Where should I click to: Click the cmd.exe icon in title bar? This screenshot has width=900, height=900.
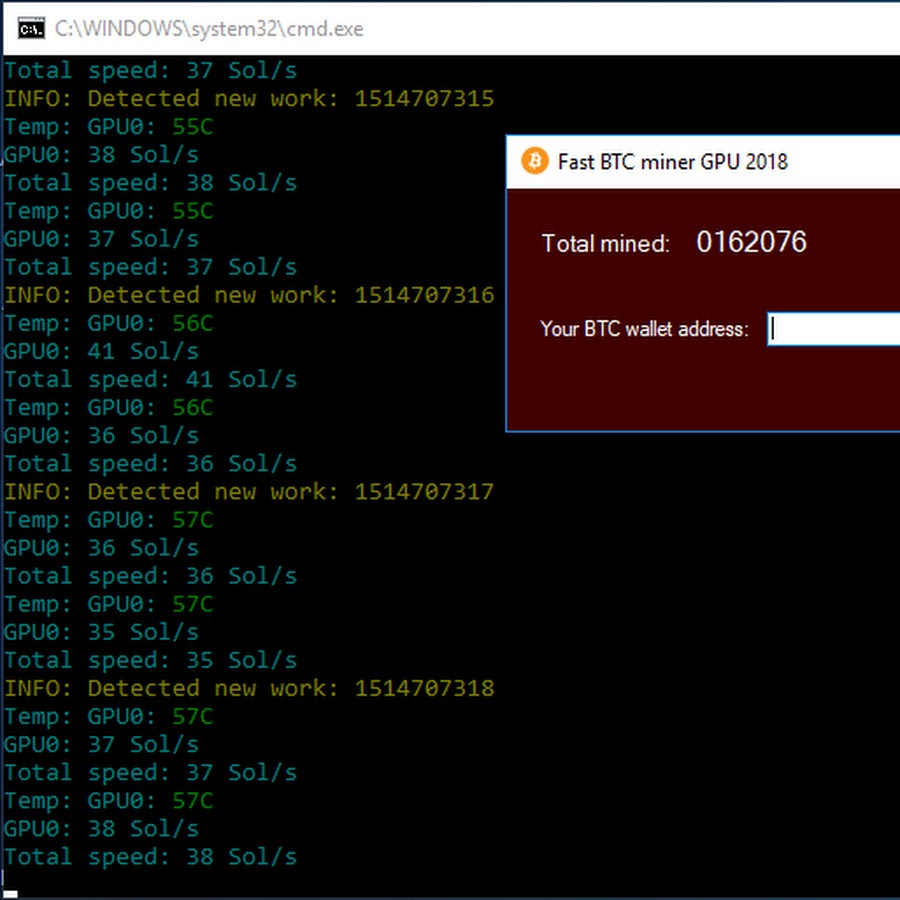pos(31,29)
